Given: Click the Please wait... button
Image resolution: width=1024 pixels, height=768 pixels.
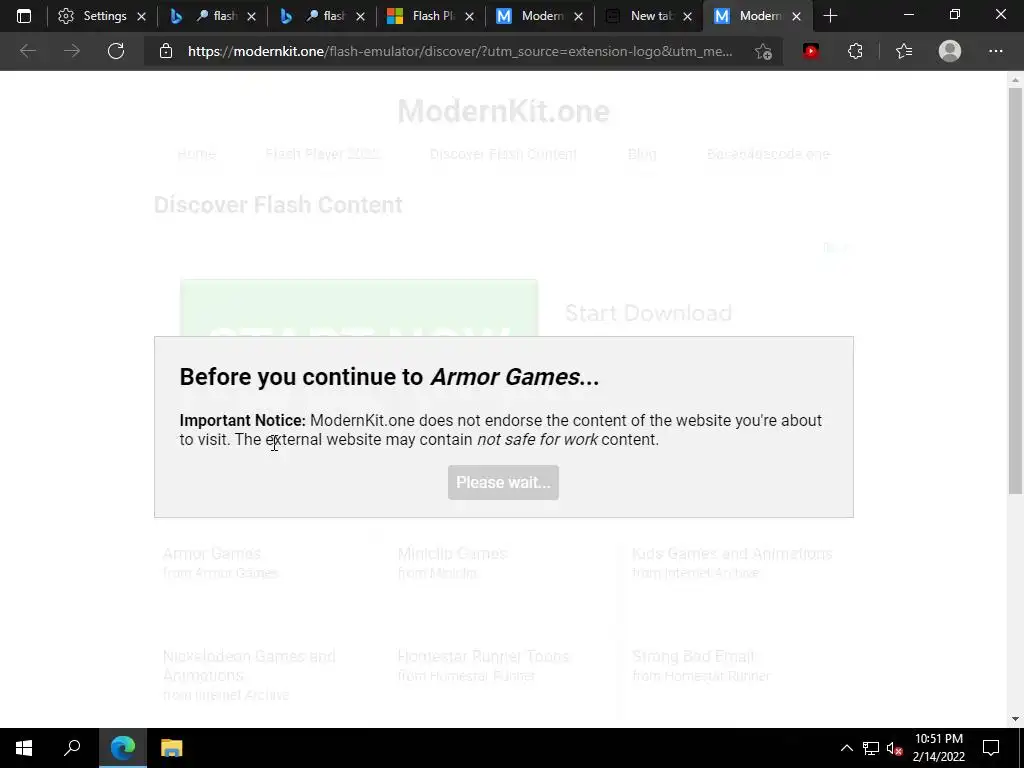Looking at the screenshot, I should click(503, 483).
